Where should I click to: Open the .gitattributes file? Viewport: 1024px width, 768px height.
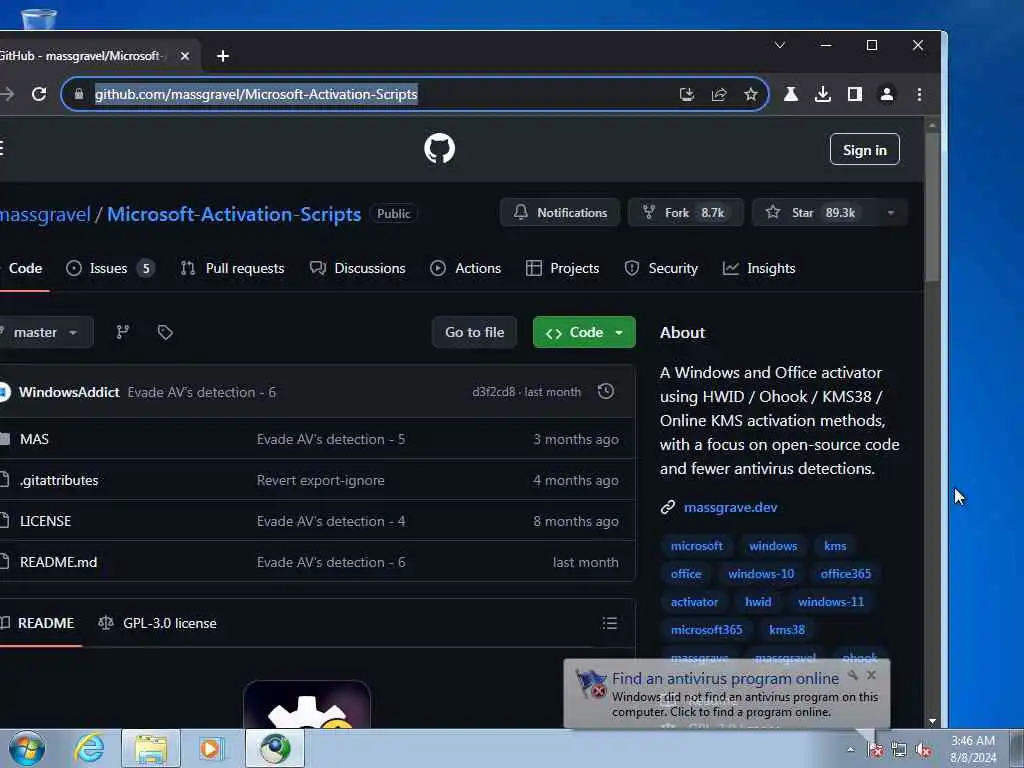click(59, 480)
